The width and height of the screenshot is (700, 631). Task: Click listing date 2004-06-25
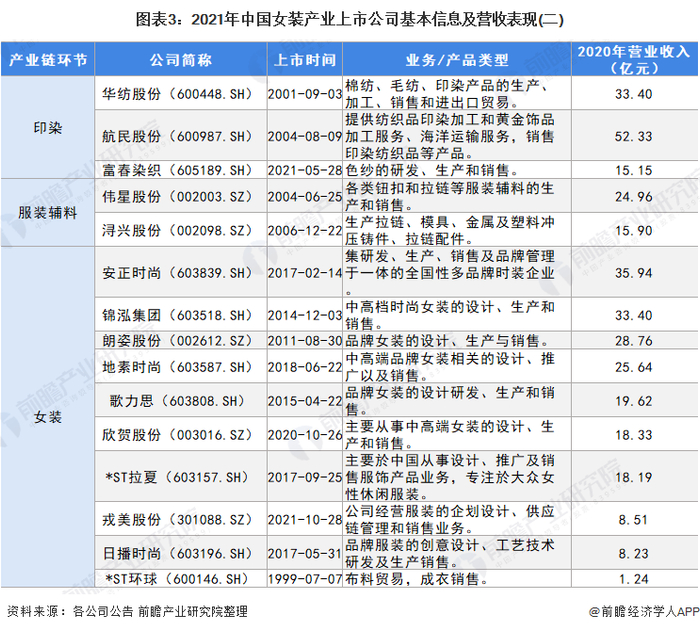coord(305,196)
